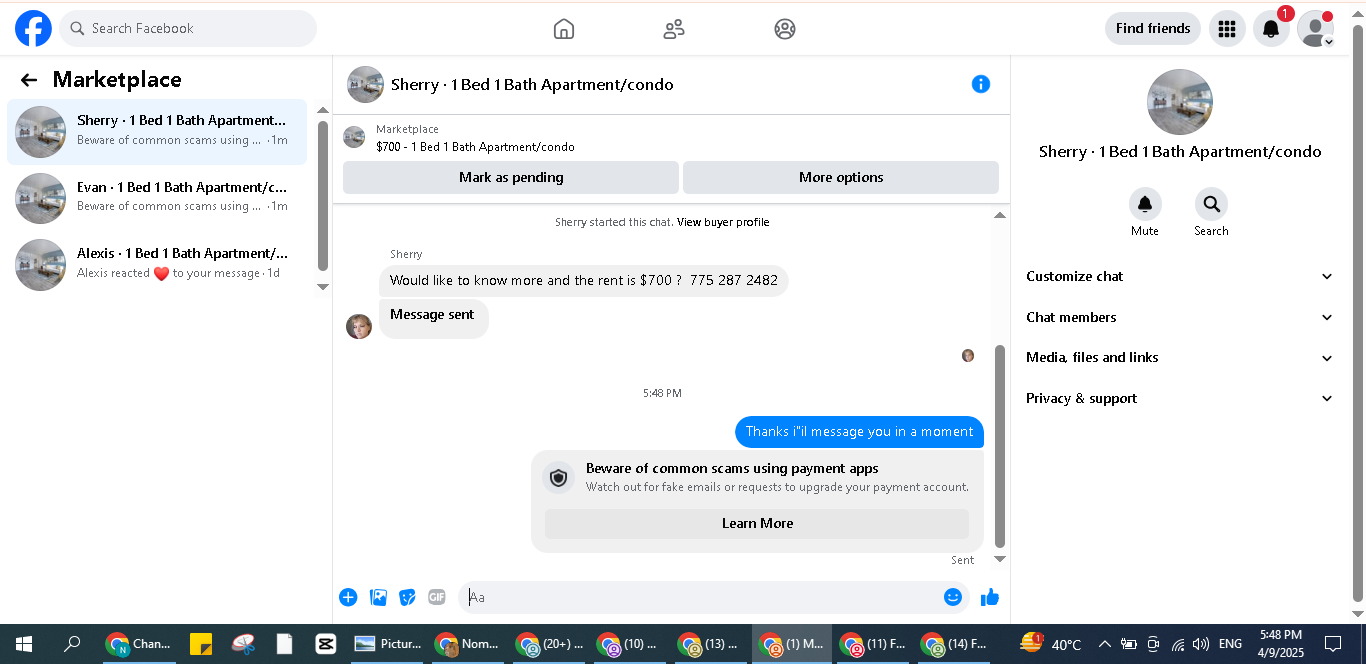Open View buyer profile link
Image resolution: width=1366 pixels, height=664 pixels.
[x=723, y=222]
